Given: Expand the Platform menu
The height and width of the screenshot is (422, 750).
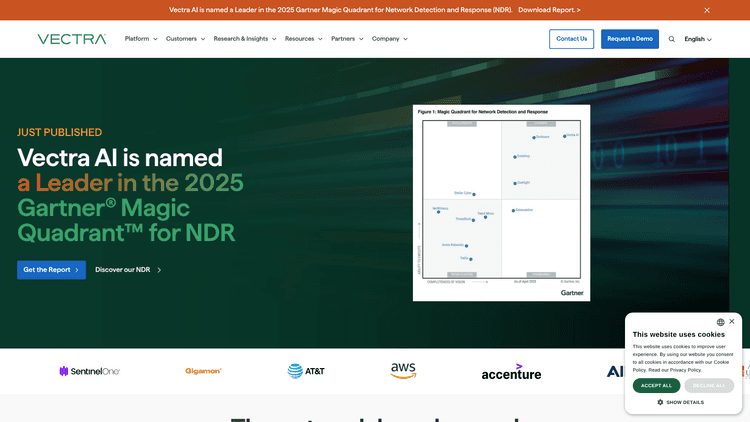Looking at the screenshot, I should [x=141, y=39].
